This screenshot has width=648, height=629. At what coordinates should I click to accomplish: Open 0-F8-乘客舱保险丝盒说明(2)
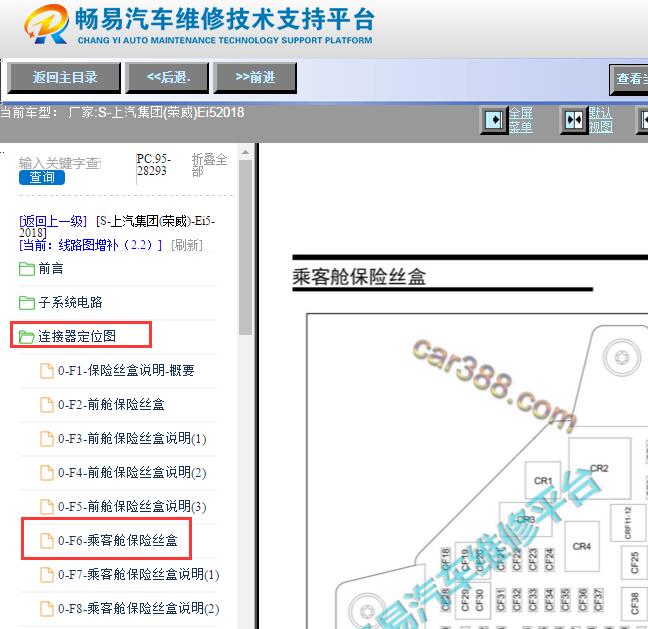[x=138, y=608]
